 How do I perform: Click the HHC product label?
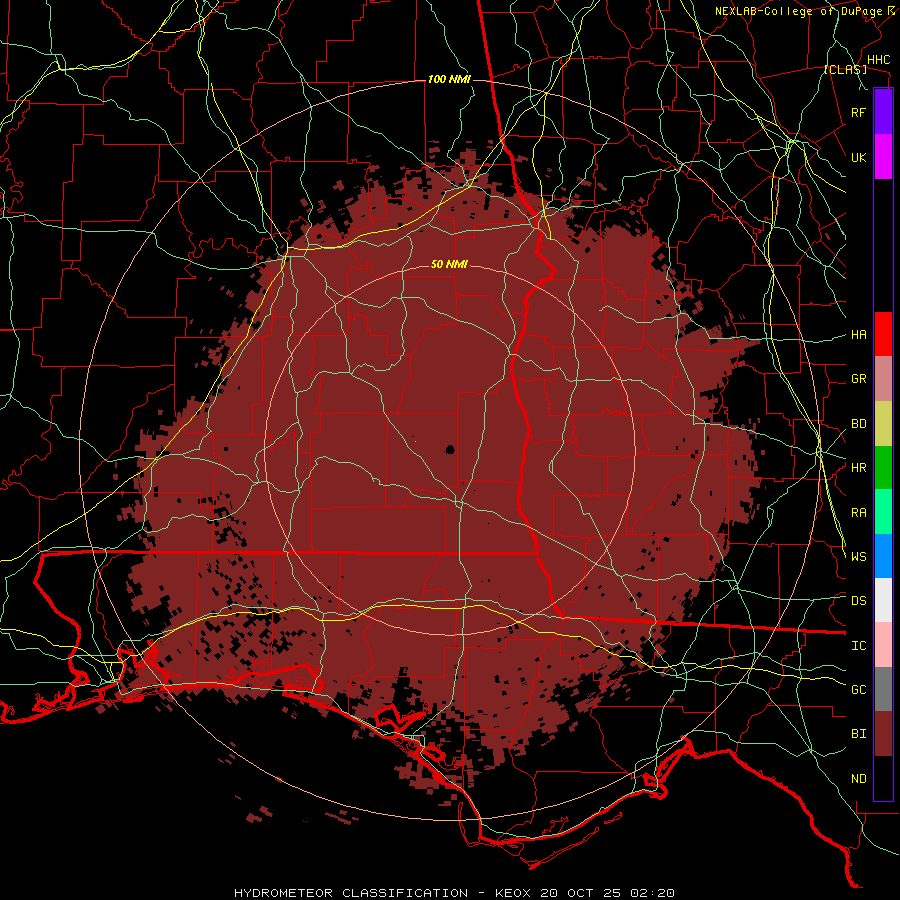(878, 60)
